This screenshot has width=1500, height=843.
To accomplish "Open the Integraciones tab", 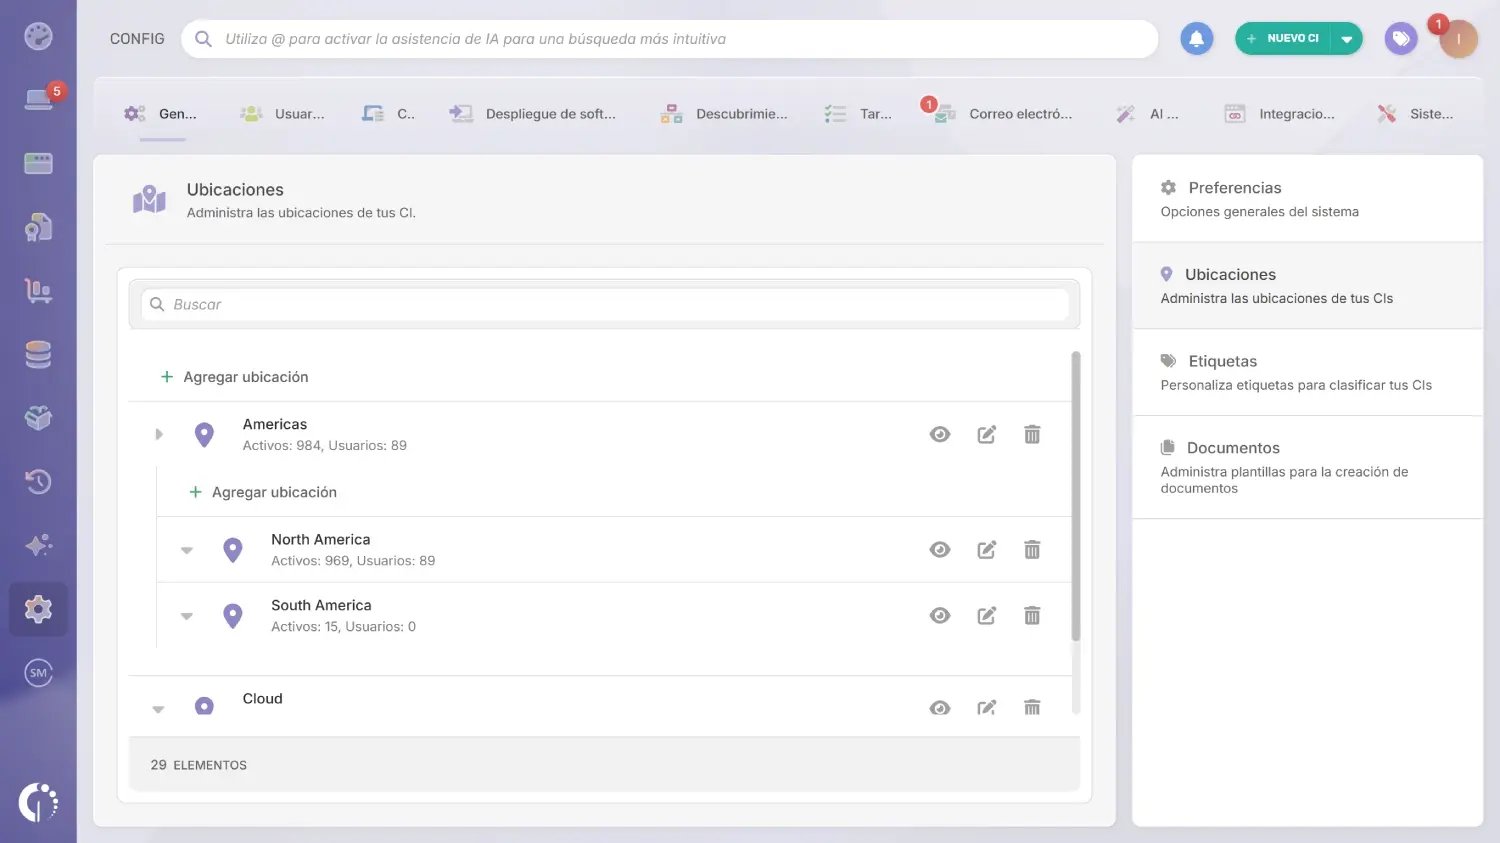I will point(1280,114).
